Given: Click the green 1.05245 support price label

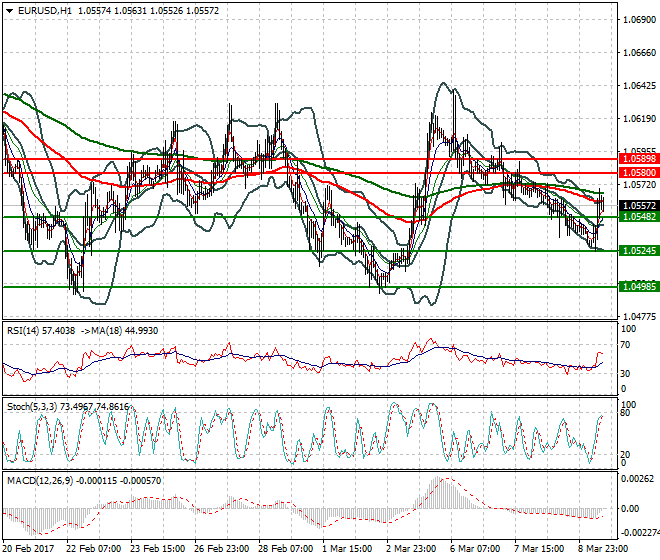Looking at the screenshot, I should tap(639, 251).
